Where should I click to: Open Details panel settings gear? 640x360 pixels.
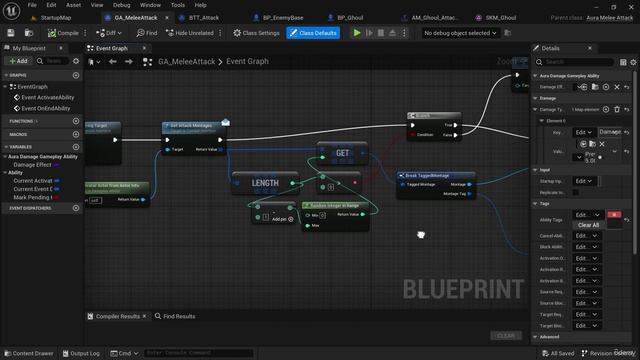[633, 62]
